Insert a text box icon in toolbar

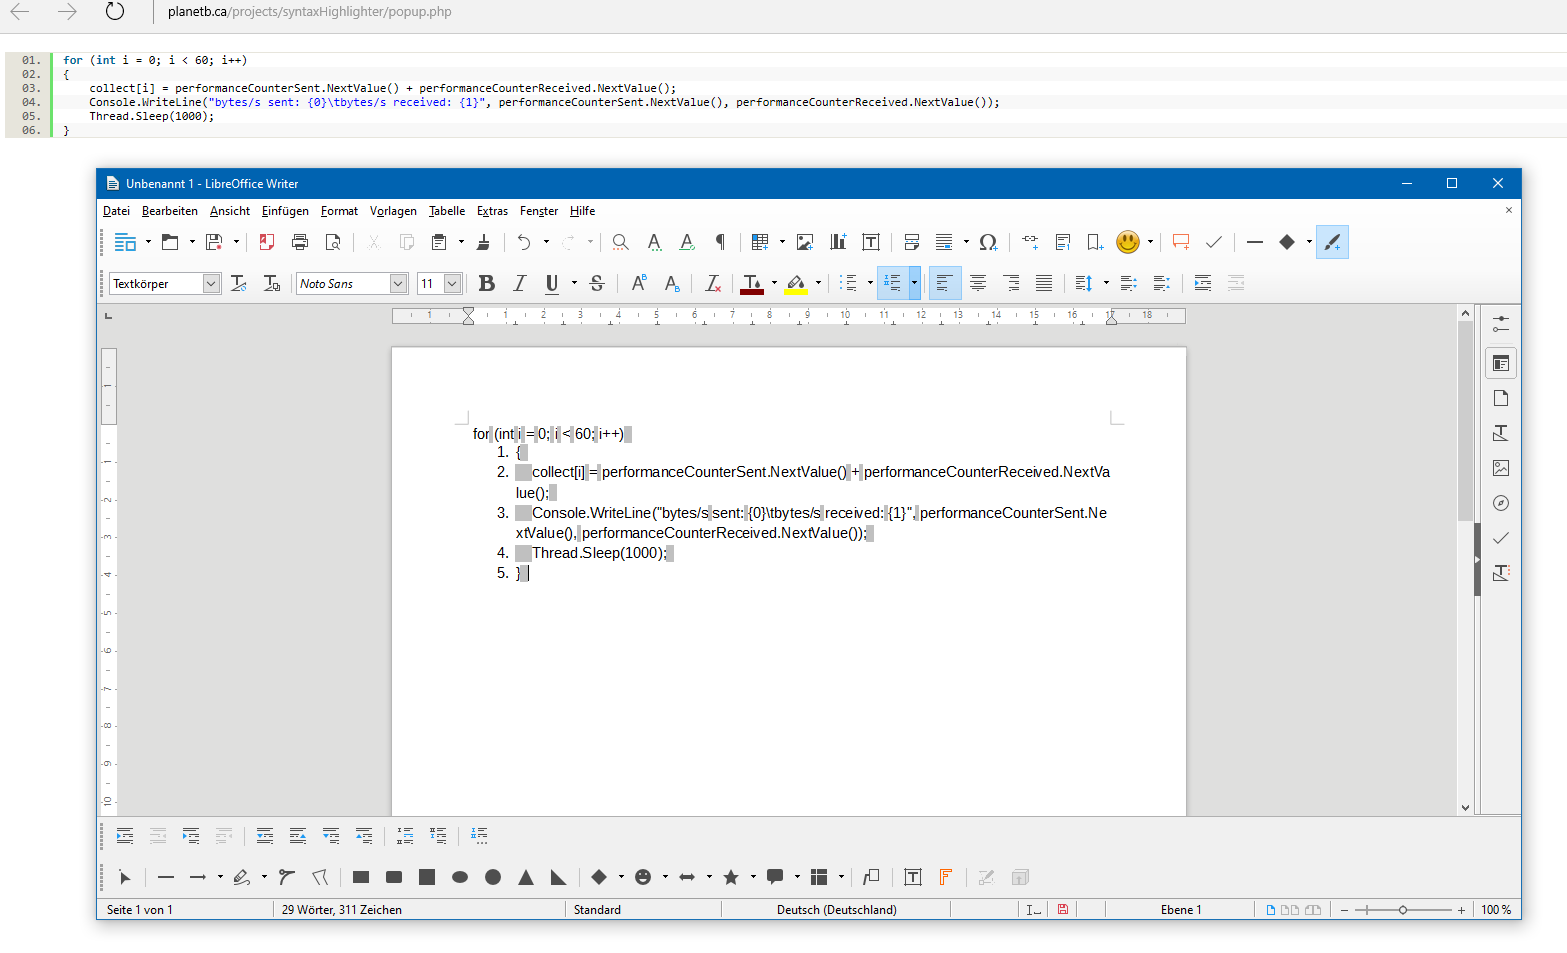[871, 242]
